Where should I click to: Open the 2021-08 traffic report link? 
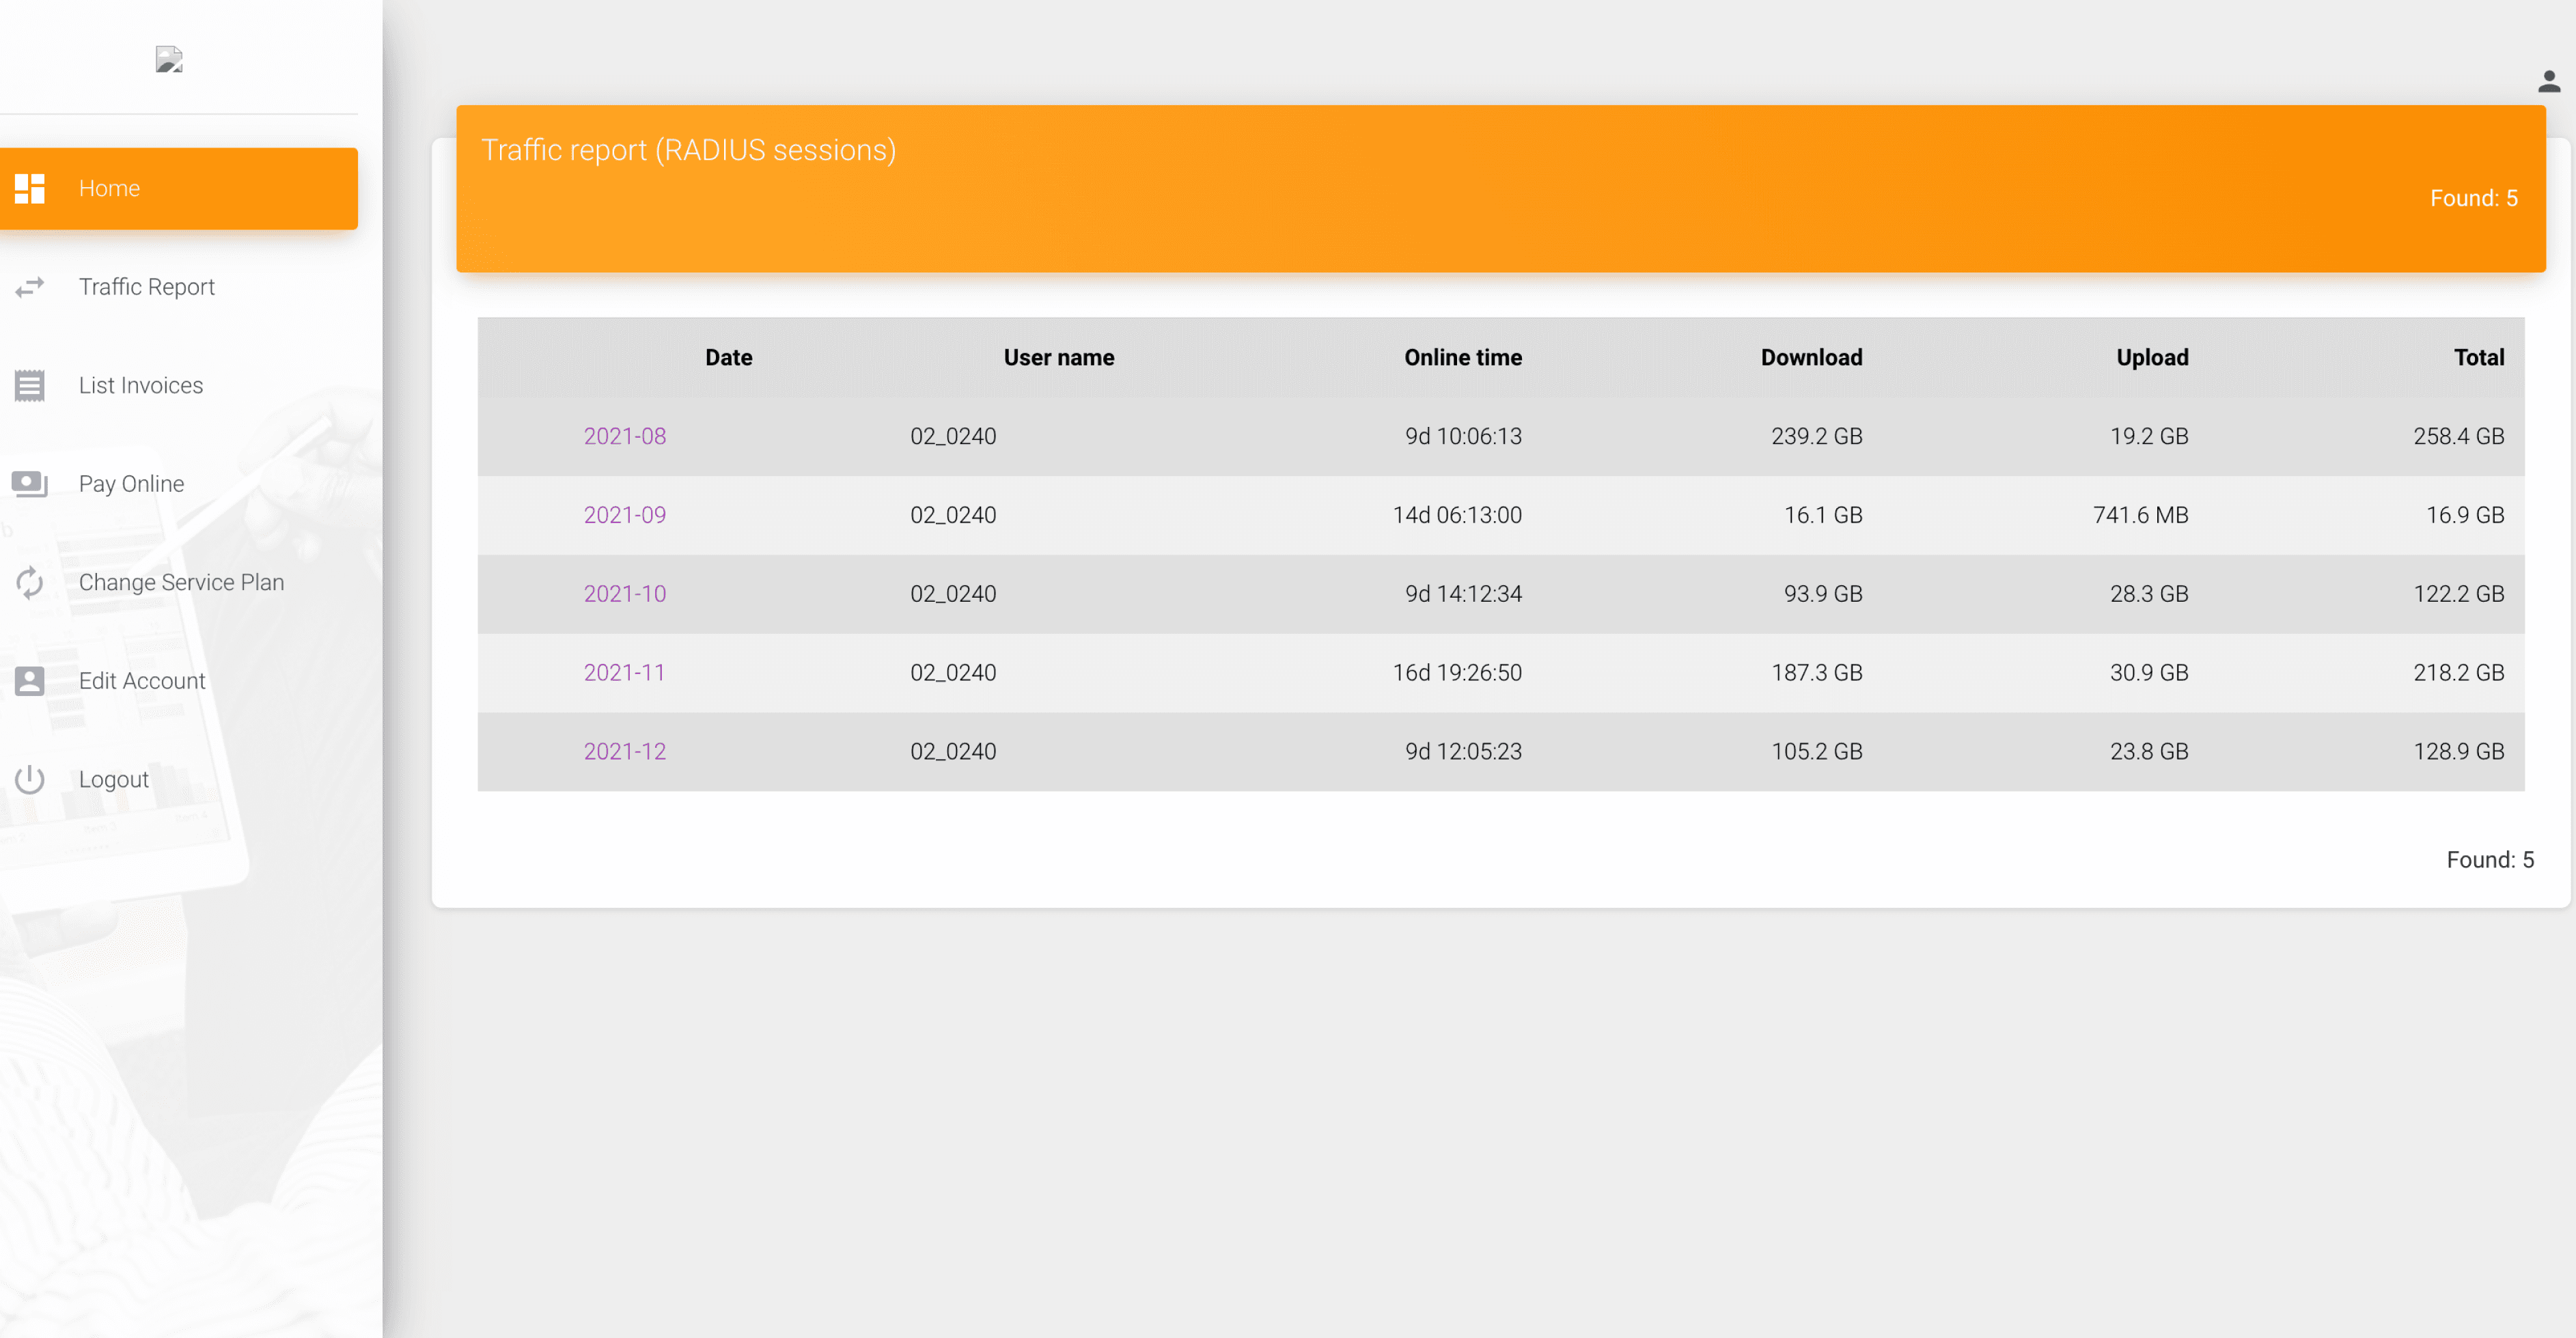(624, 436)
